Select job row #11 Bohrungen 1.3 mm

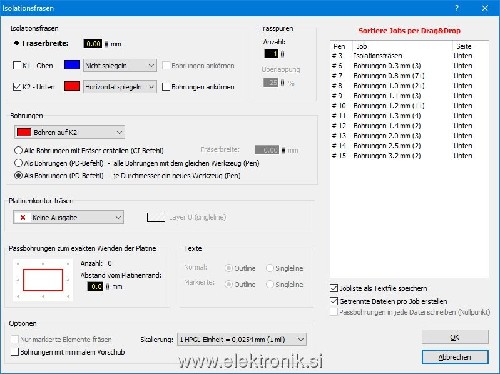tap(409, 116)
